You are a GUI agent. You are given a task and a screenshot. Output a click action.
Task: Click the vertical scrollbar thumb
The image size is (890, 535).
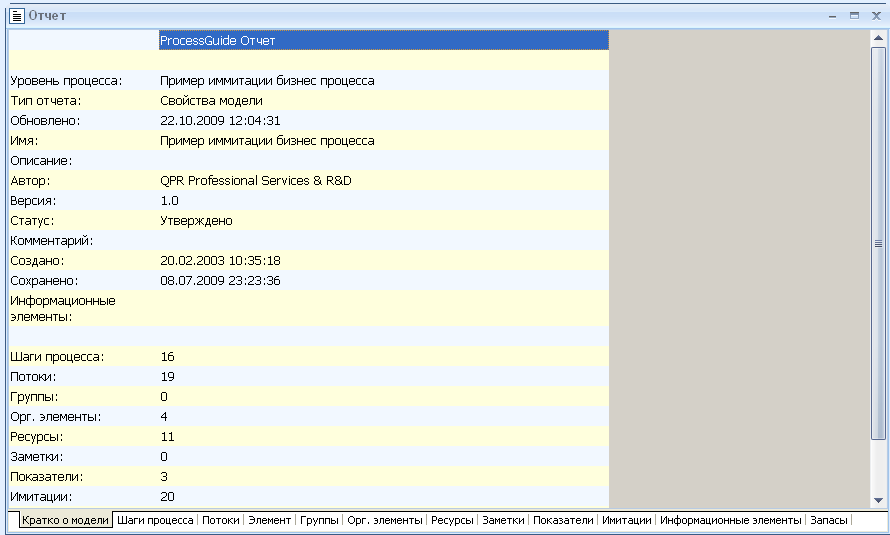tap(878, 243)
